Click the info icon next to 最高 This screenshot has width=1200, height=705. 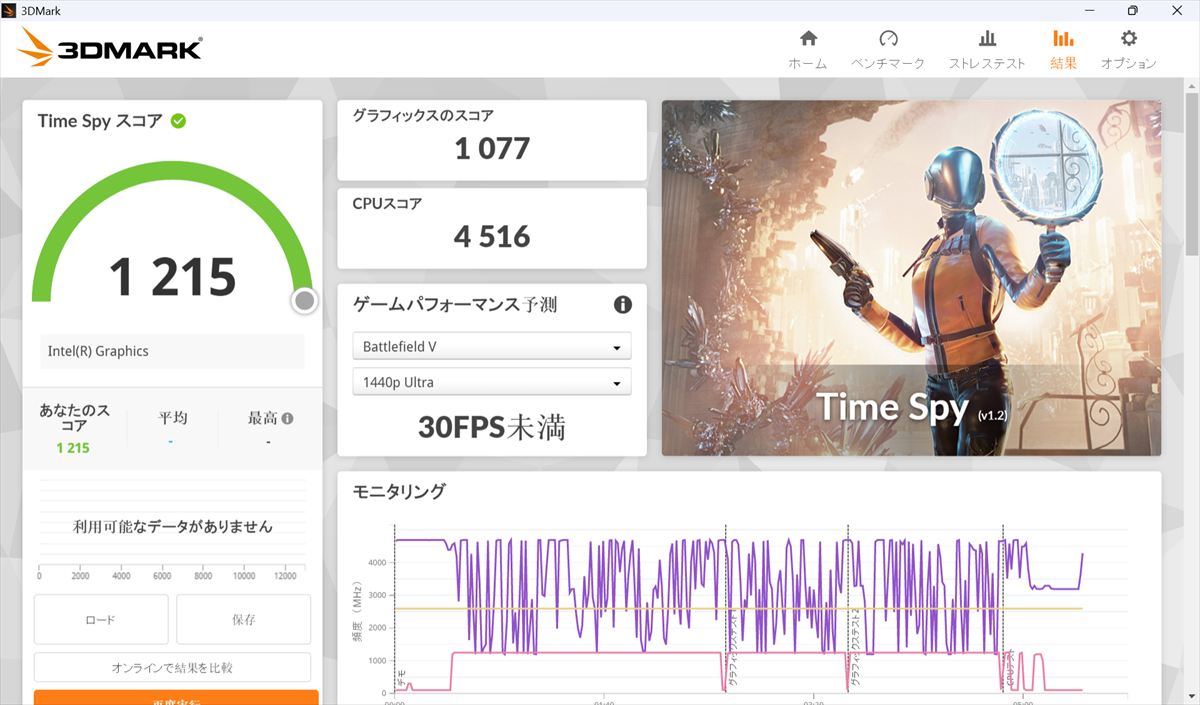[x=288, y=418]
